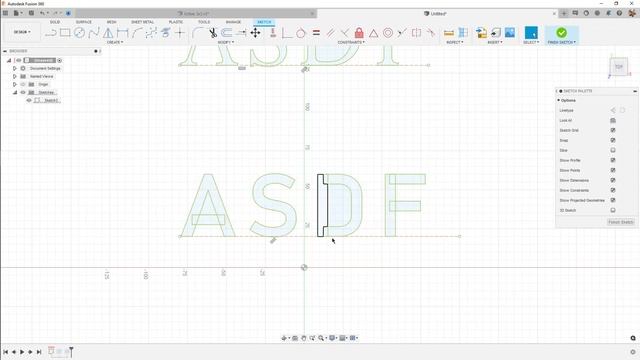Switch to the Solid tab
Screen dimensions: 640x360
click(55, 22)
